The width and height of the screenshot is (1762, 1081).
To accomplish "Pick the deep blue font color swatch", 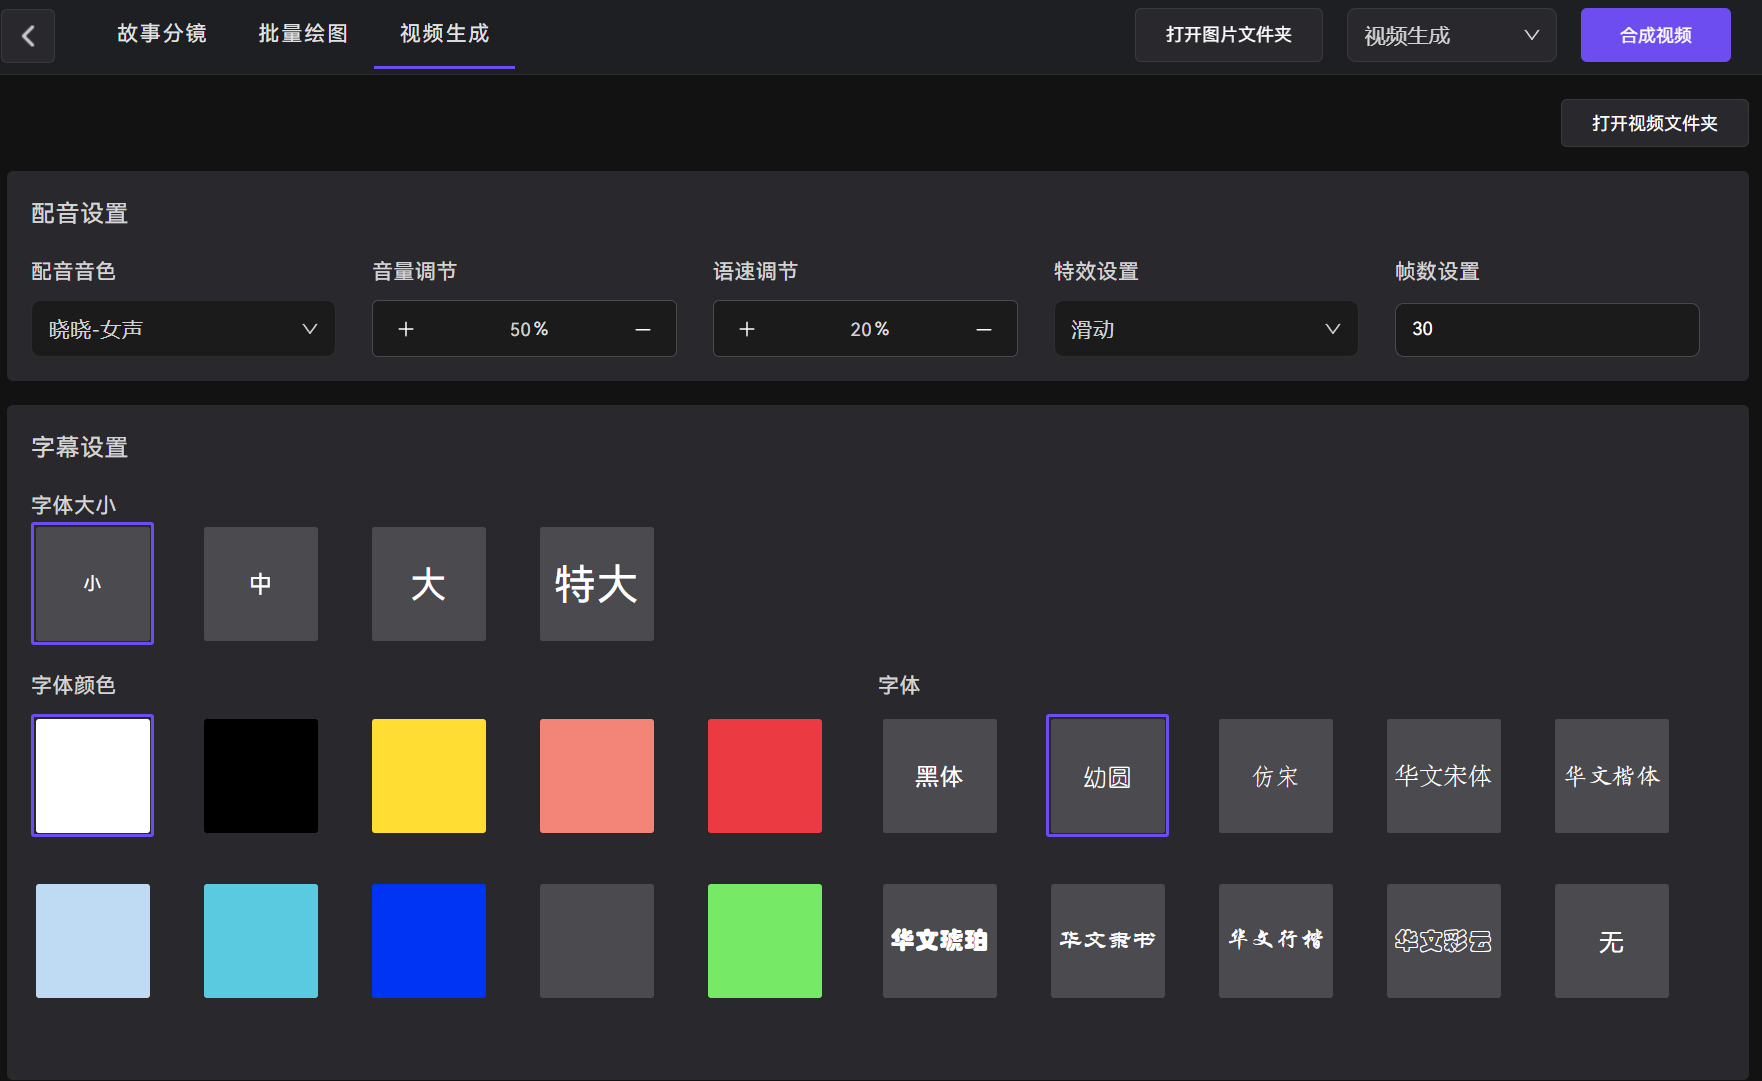I will [429, 941].
